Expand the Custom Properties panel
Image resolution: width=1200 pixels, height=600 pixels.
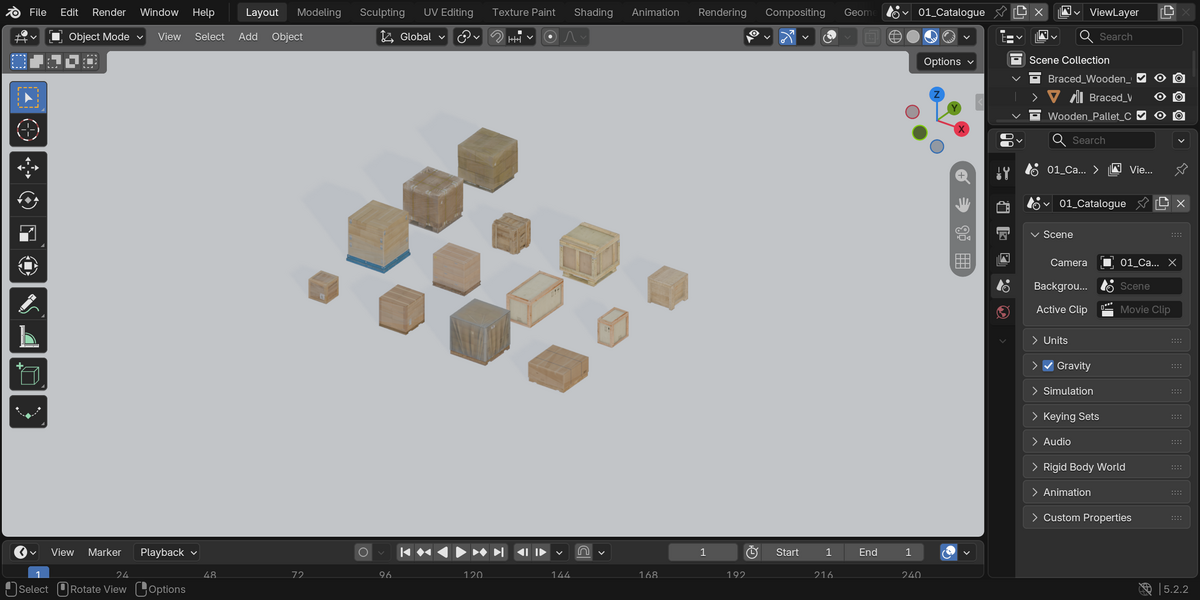(1106, 518)
